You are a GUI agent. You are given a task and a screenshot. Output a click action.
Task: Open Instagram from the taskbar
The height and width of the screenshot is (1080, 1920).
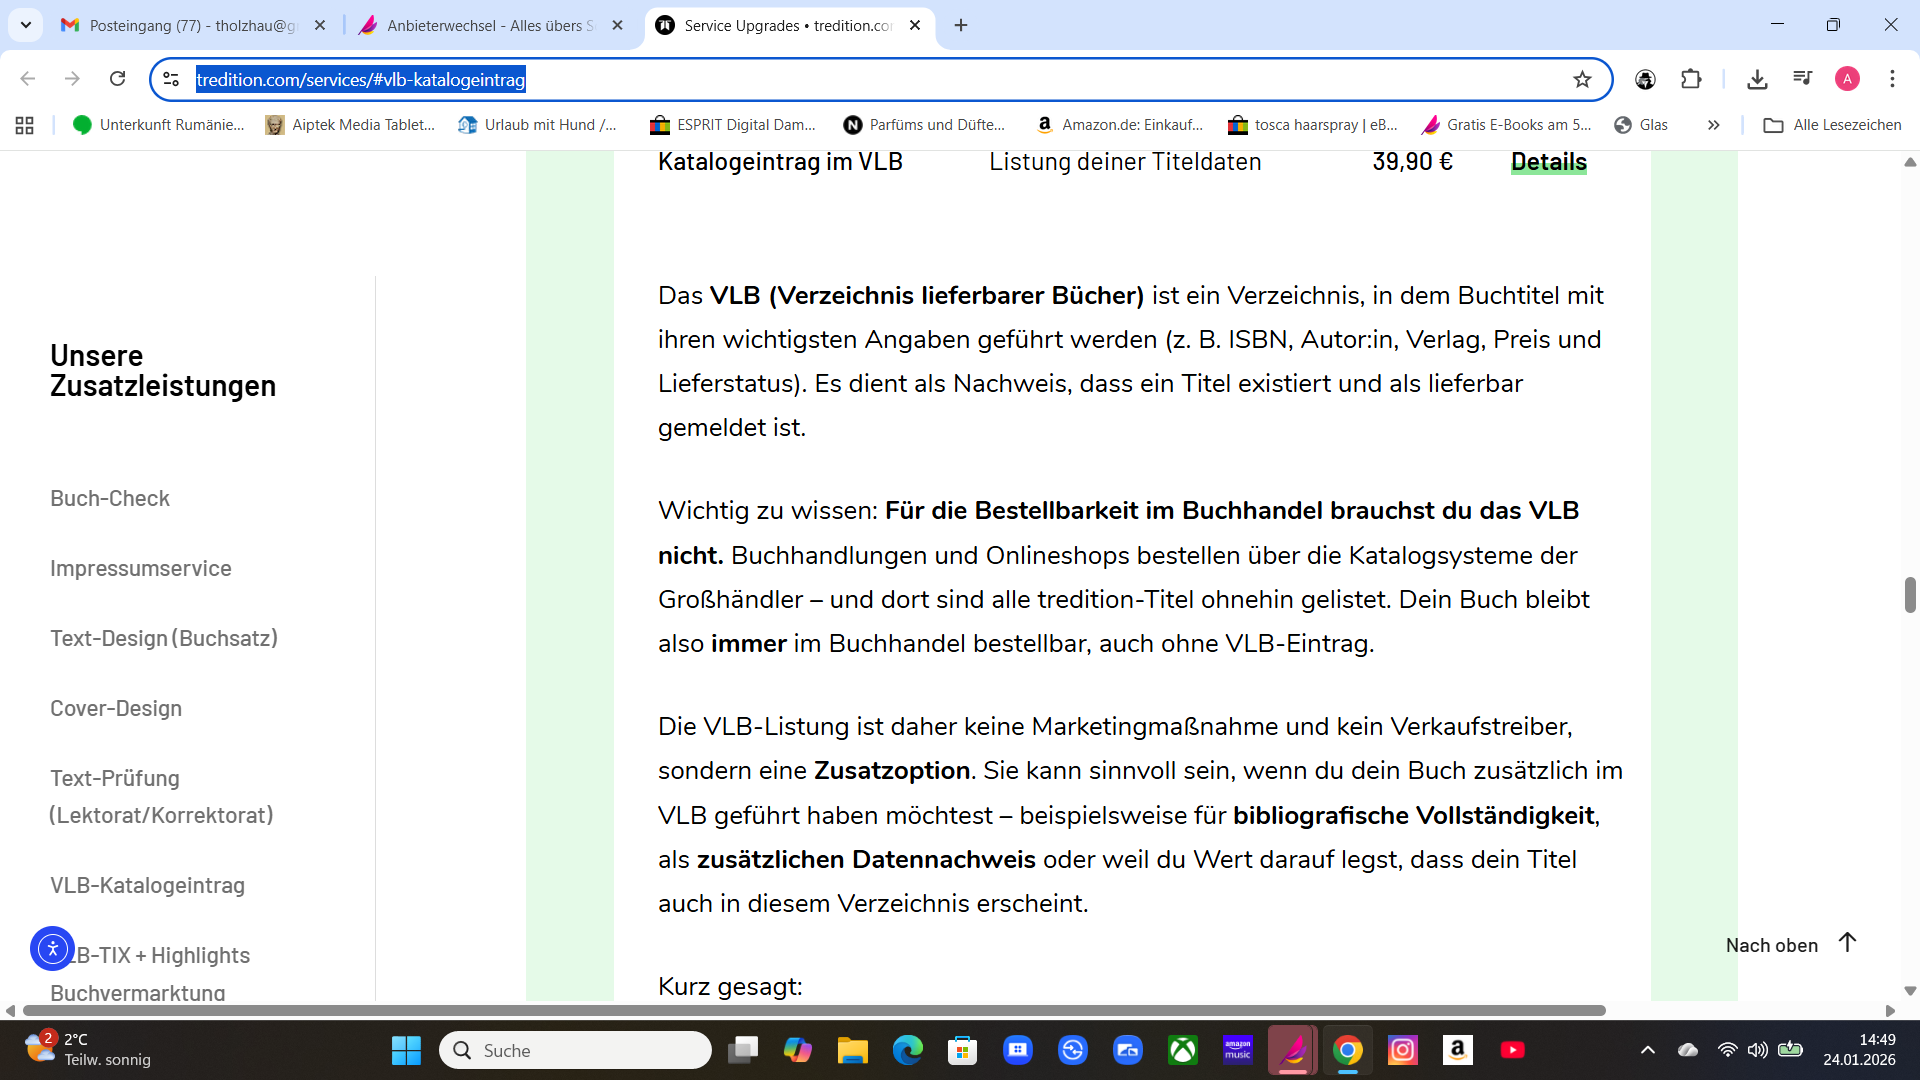pos(1402,1050)
